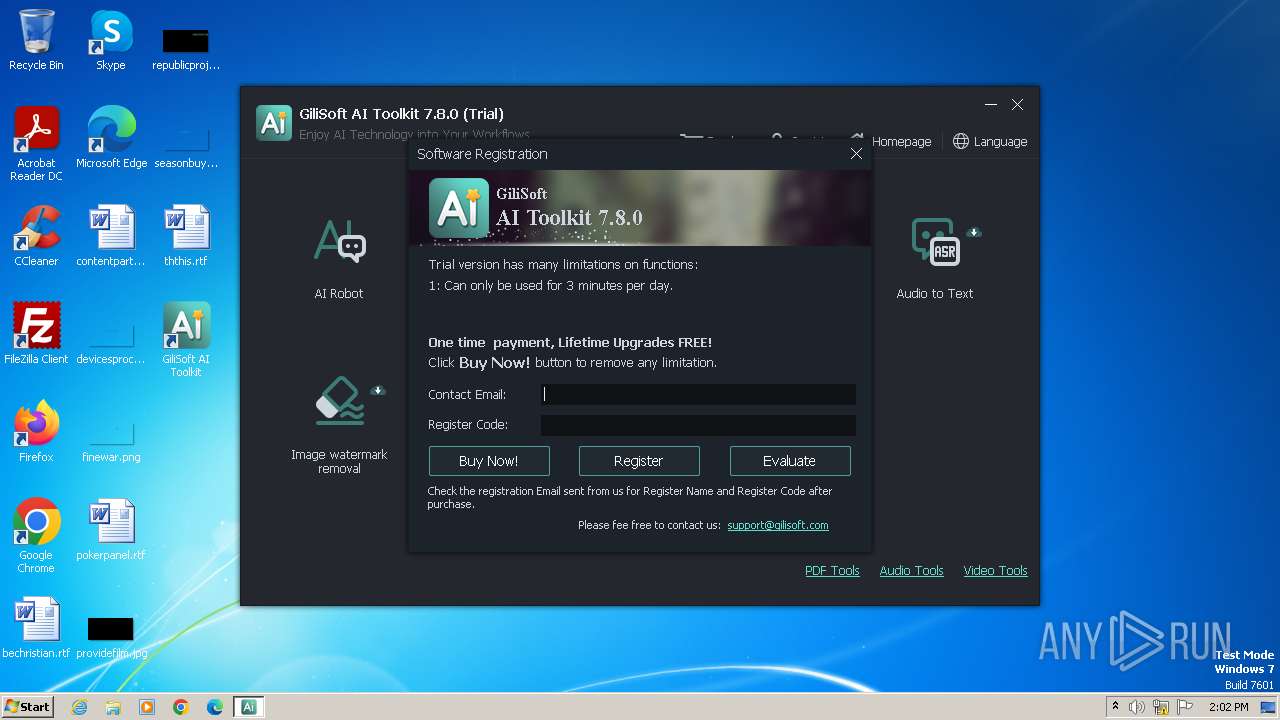The height and width of the screenshot is (720, 1280).
Task: Open Windows Media Player from taskbar
Action: pos(147,707)
